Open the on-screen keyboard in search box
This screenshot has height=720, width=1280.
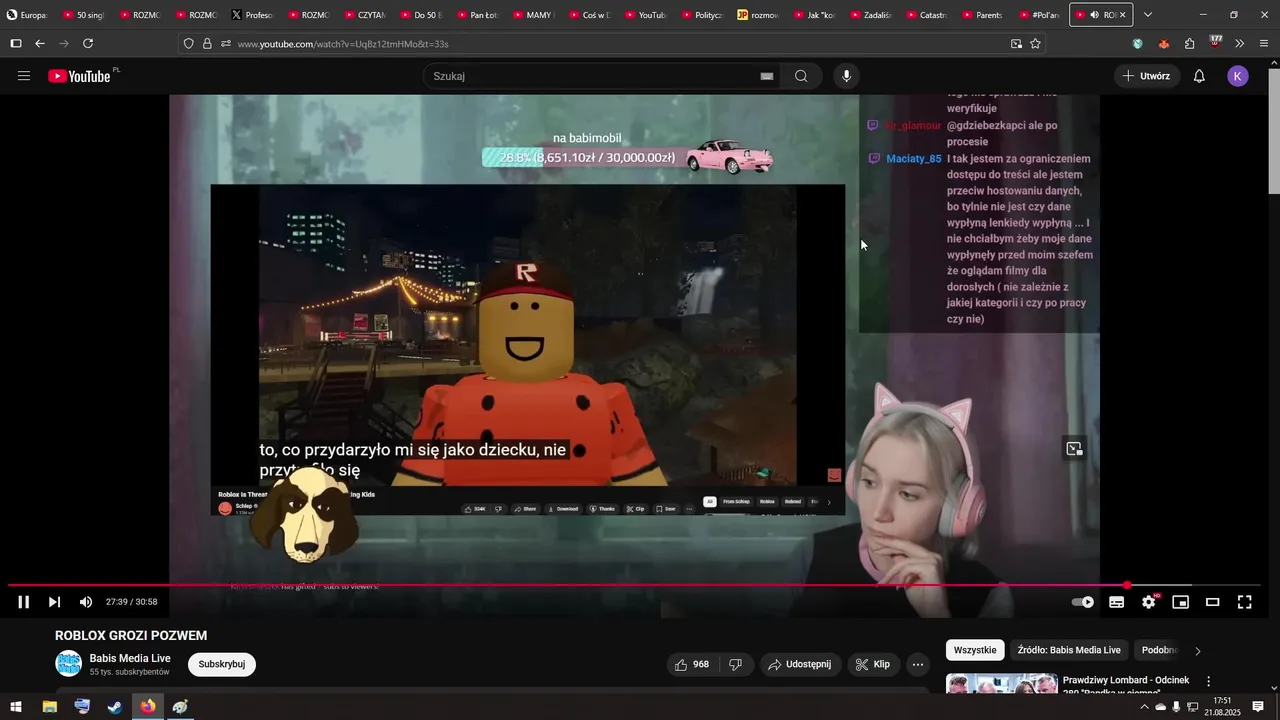767,76
